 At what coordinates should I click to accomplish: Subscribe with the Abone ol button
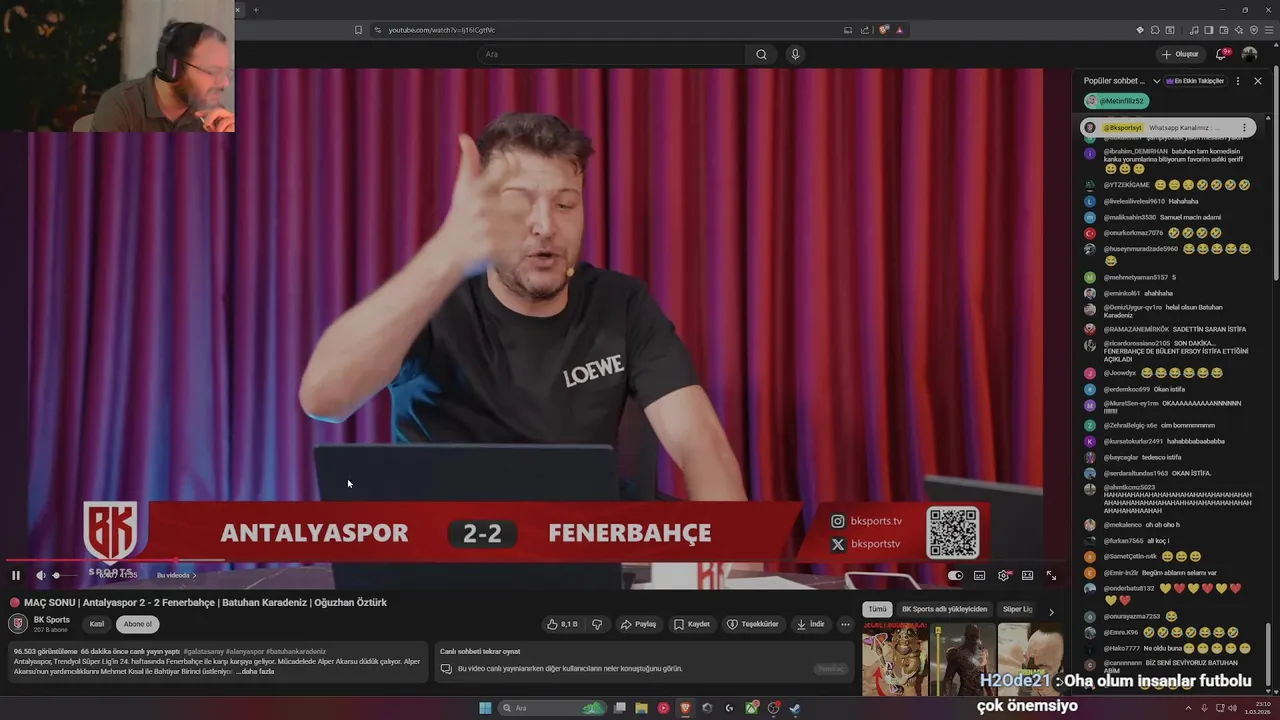click(x=138, y=624)
